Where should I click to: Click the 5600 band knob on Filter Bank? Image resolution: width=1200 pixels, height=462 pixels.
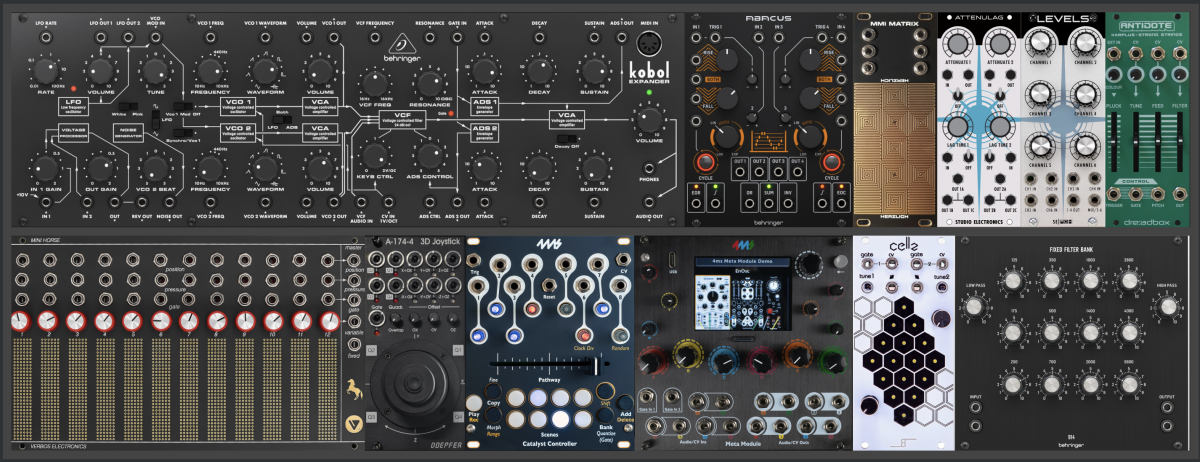1129,384
